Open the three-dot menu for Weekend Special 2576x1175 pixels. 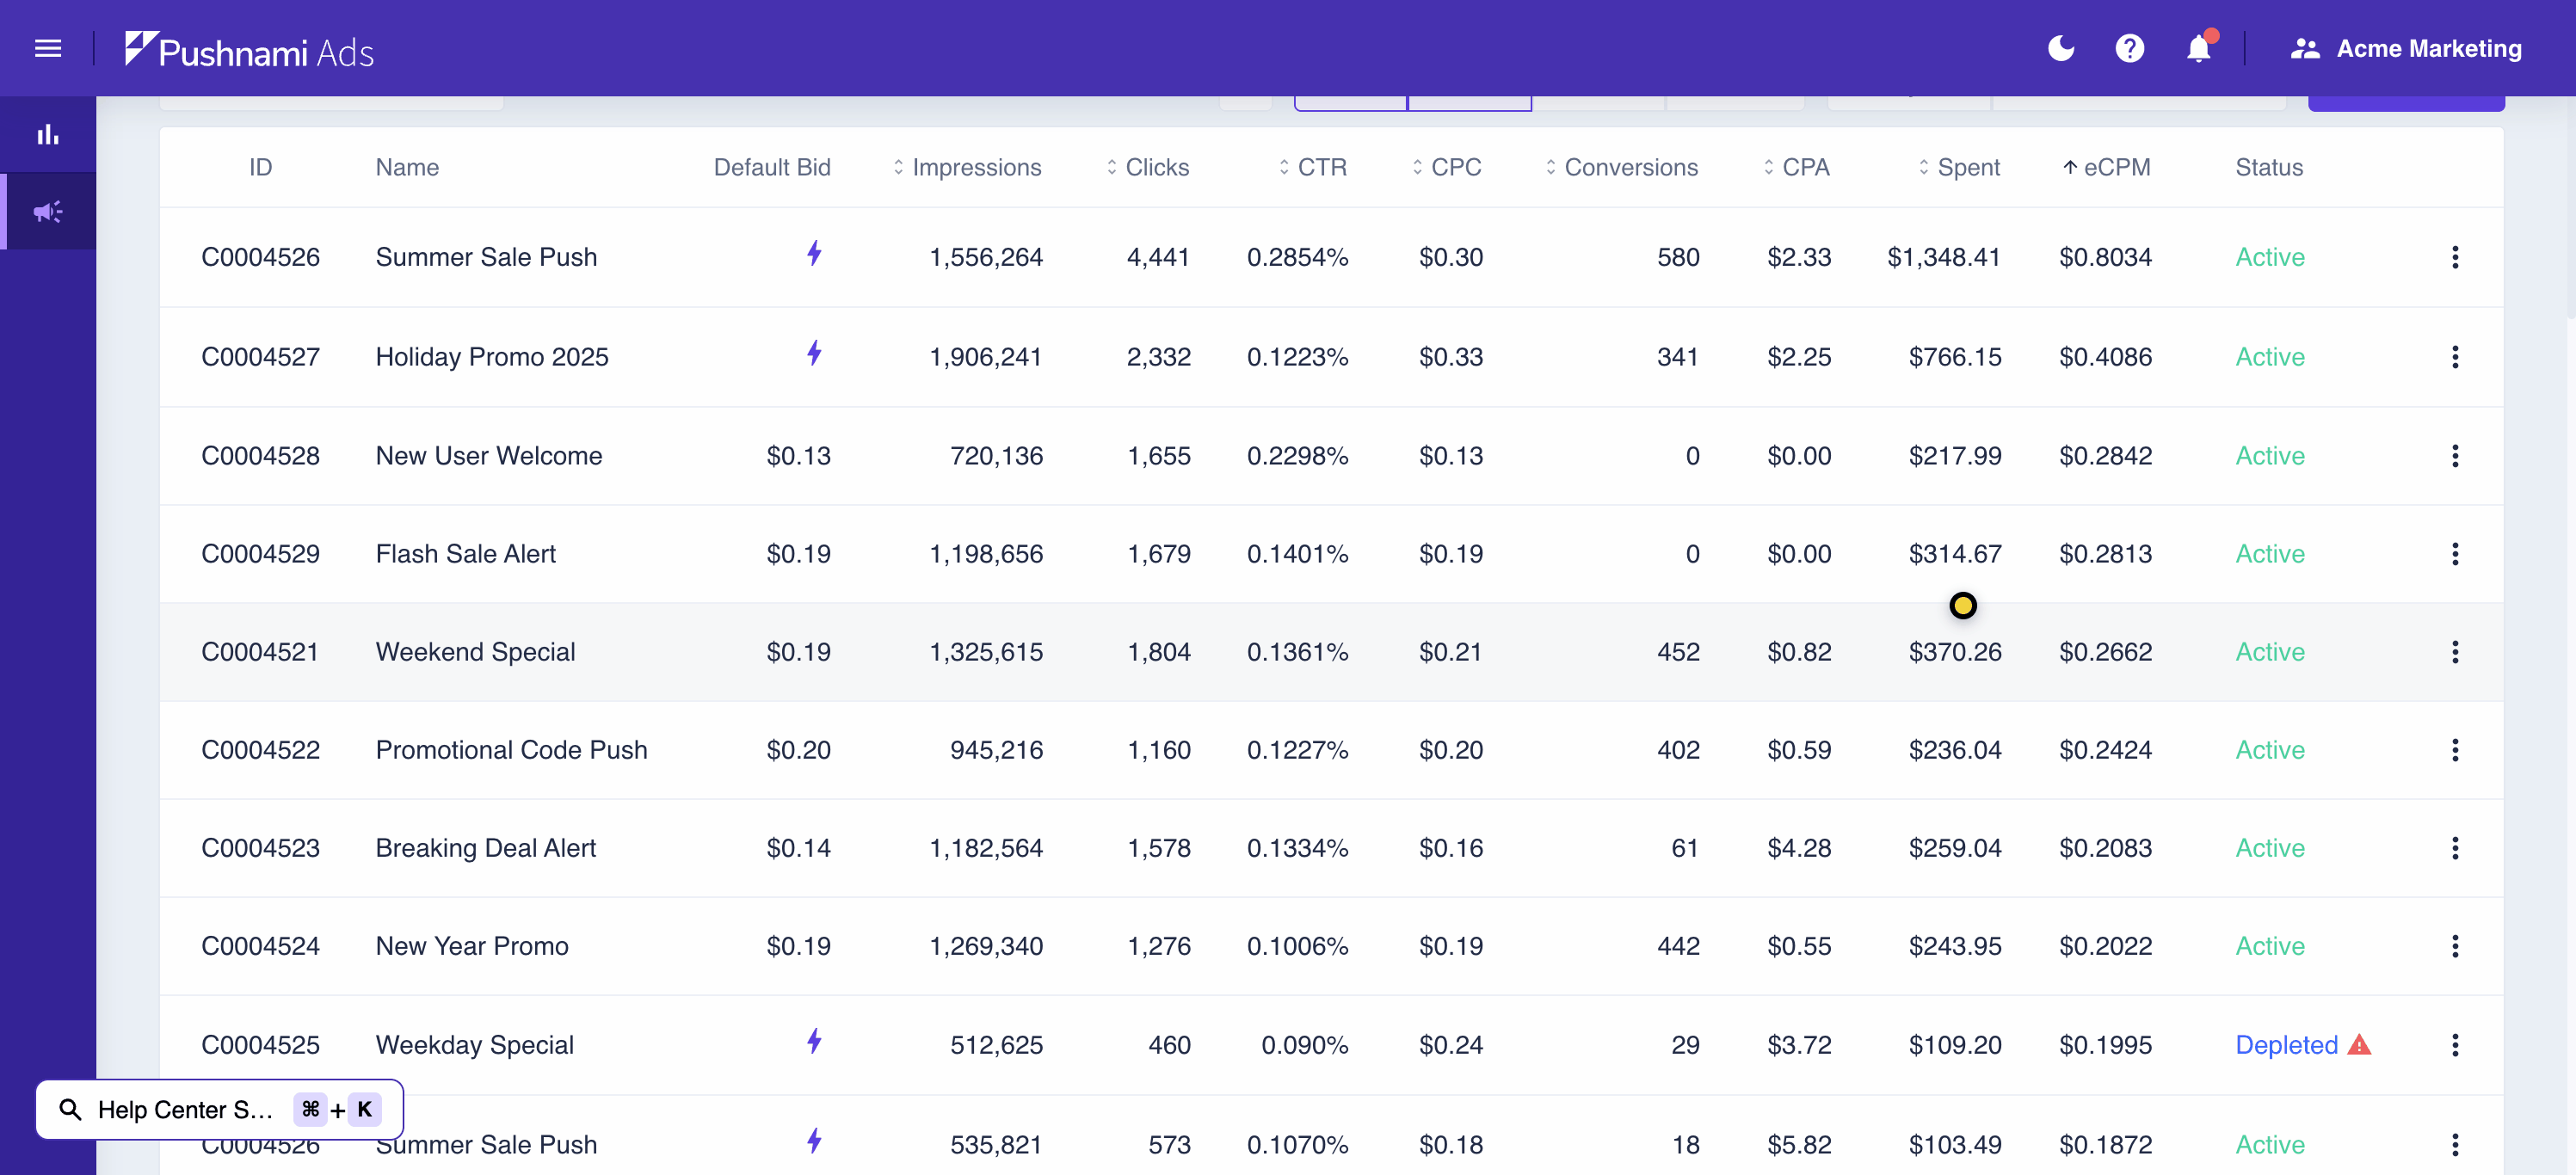2454,652
